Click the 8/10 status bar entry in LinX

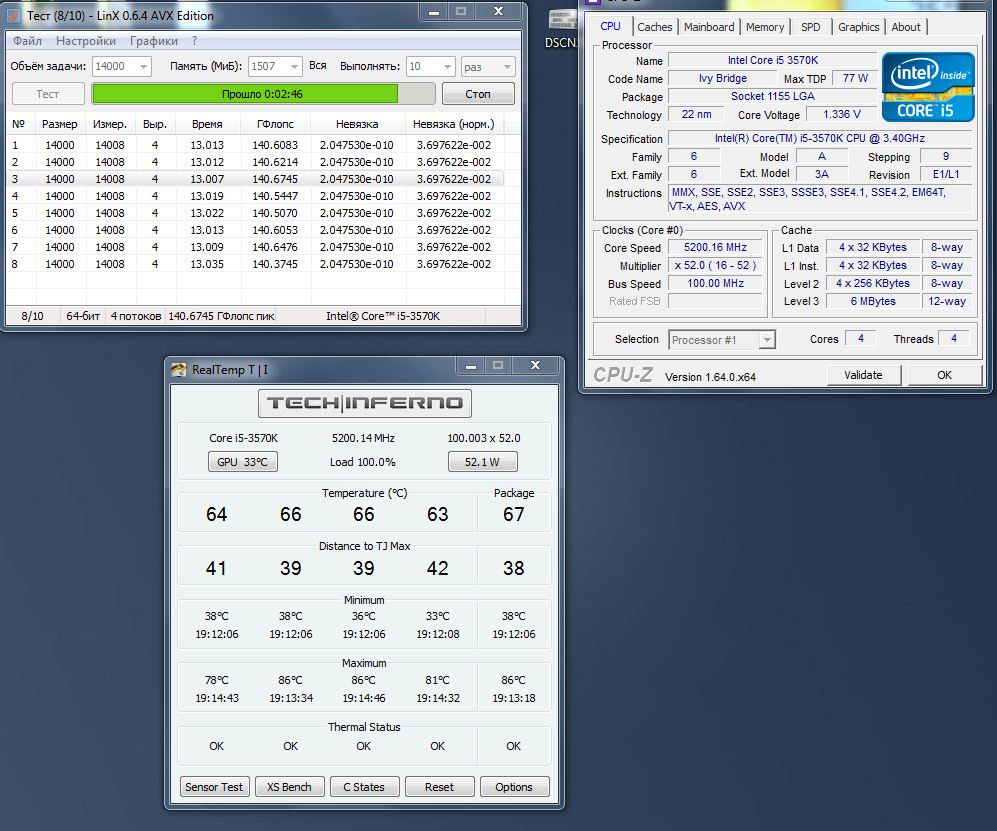click(32, 316)
